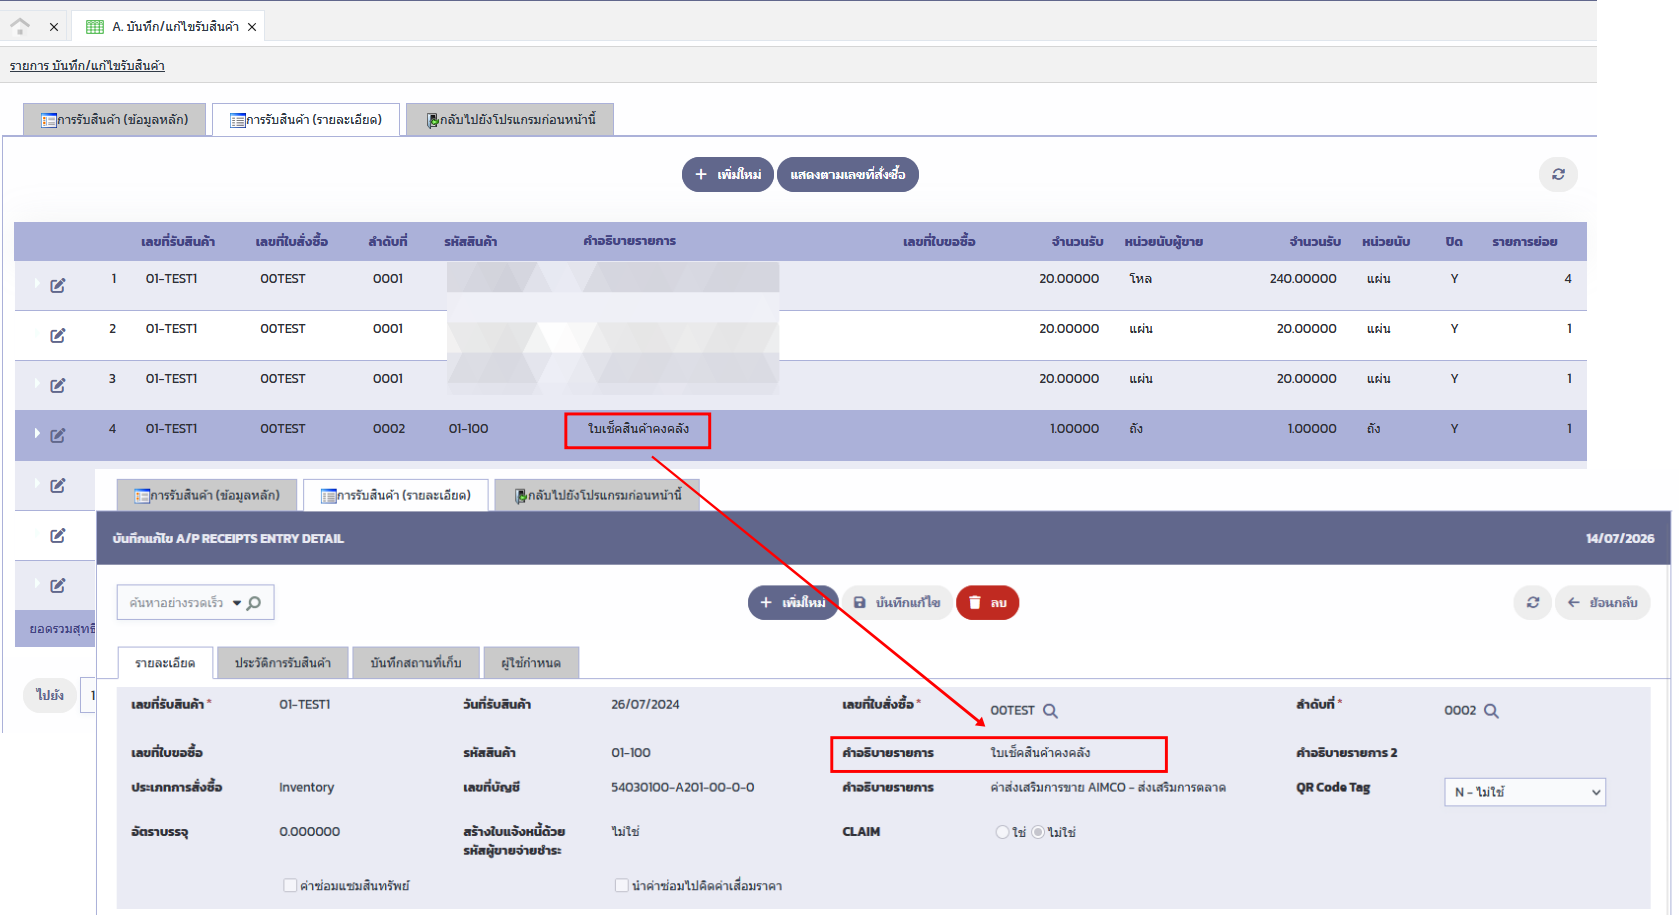Click แสดงตามเลขที่สั่งซื้อ button
Image resolution: width=1680 pixels, height=915 pixels.
tap(848, 174)
